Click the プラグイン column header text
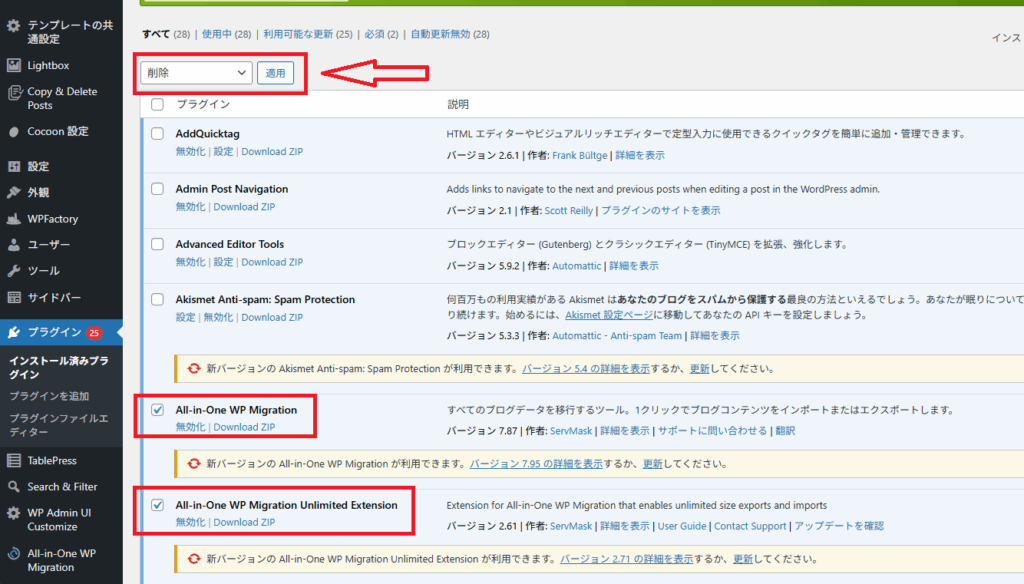 [x=203, y=105]
